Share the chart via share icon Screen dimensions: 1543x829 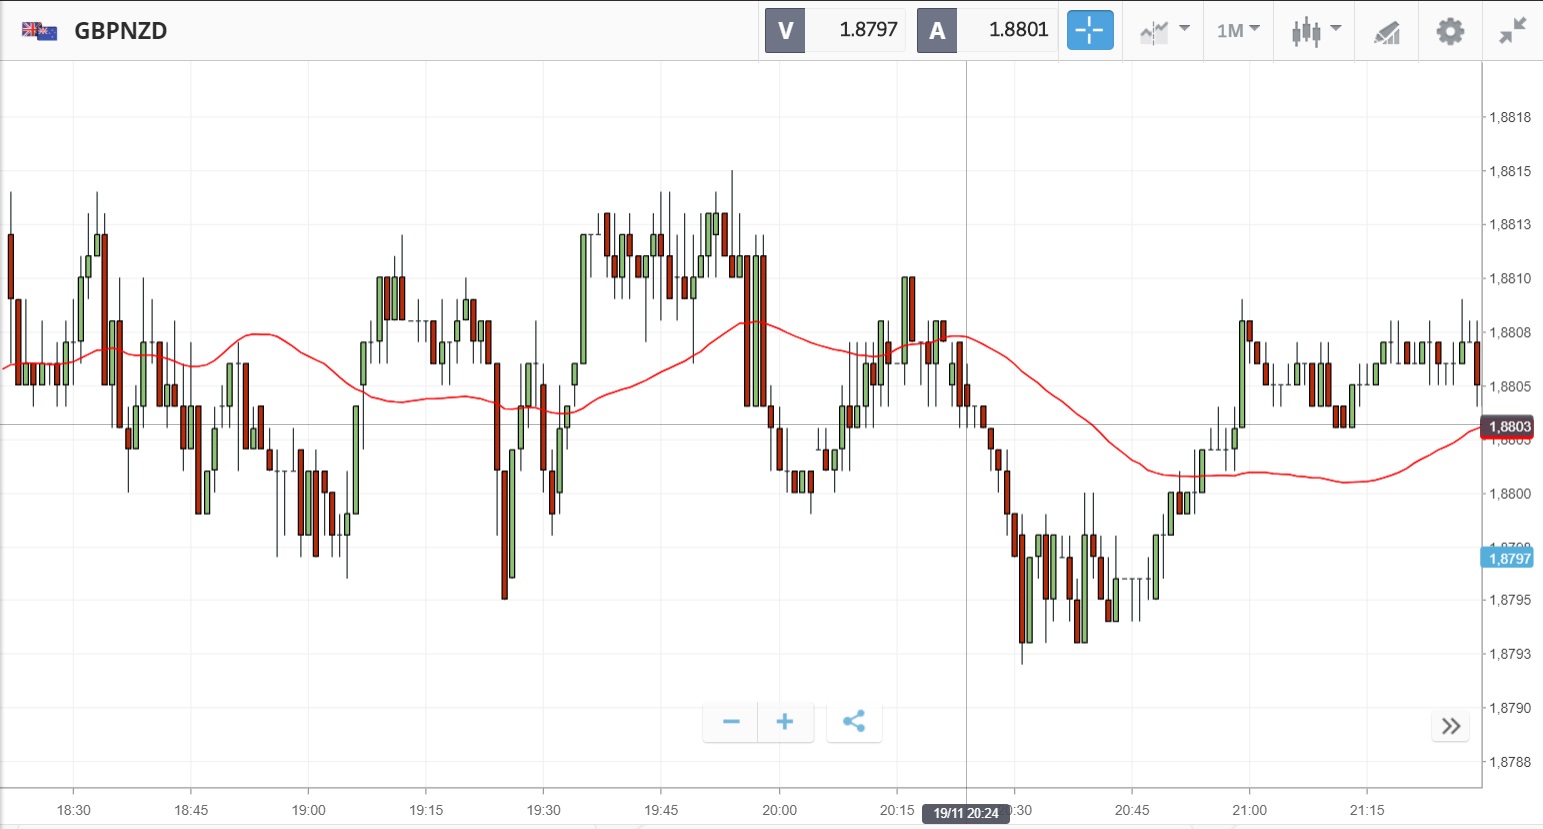pos(854,722)
